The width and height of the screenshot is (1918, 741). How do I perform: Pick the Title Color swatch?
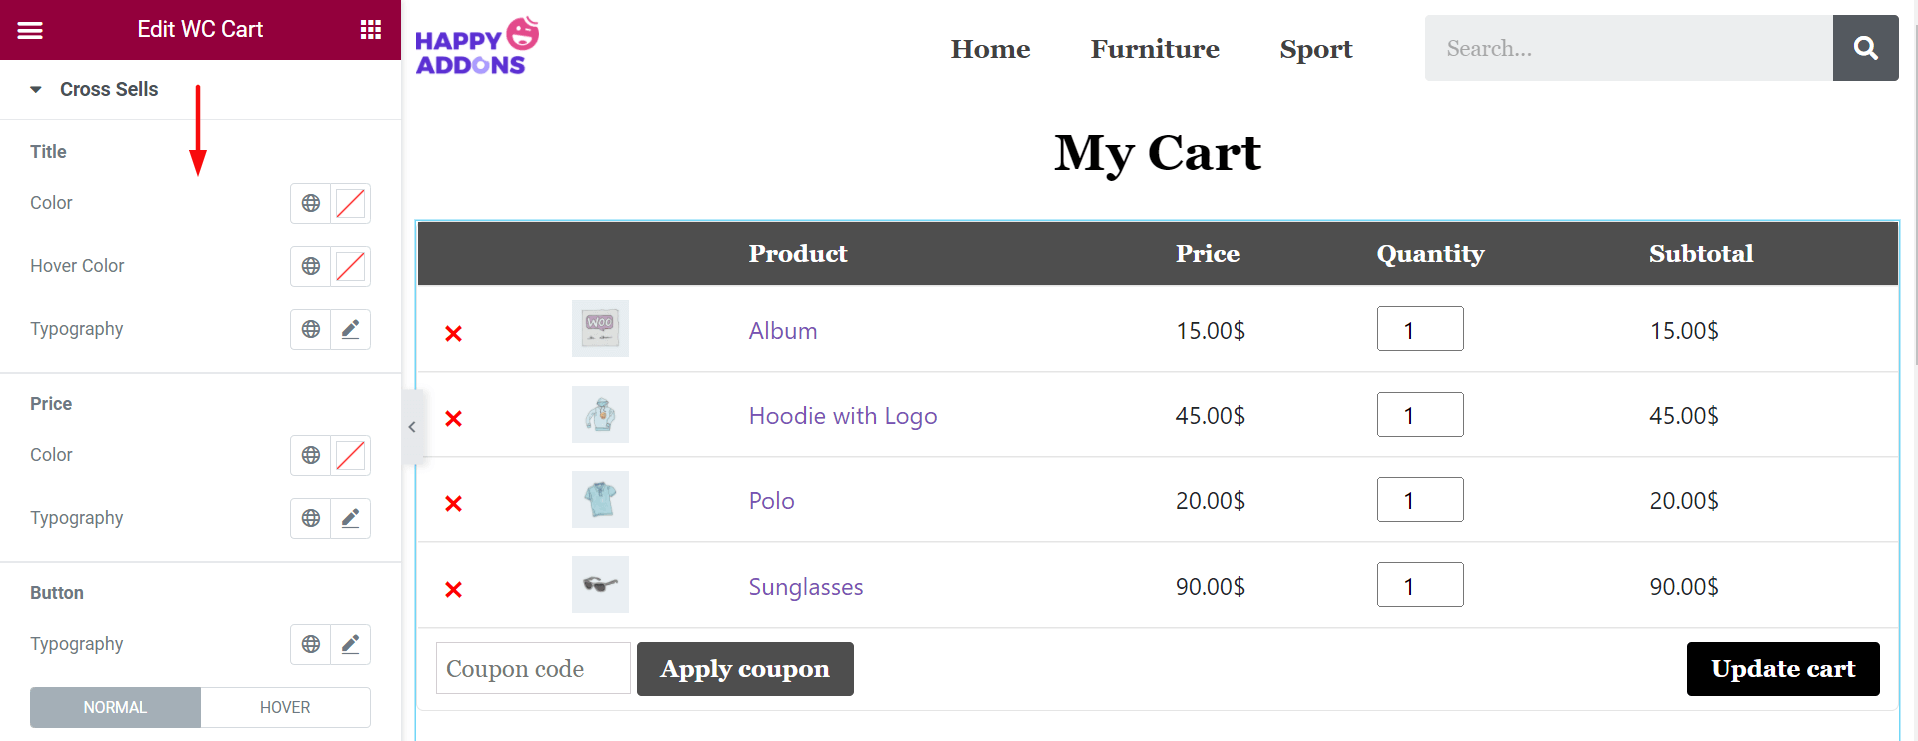[x=350, y=203]
